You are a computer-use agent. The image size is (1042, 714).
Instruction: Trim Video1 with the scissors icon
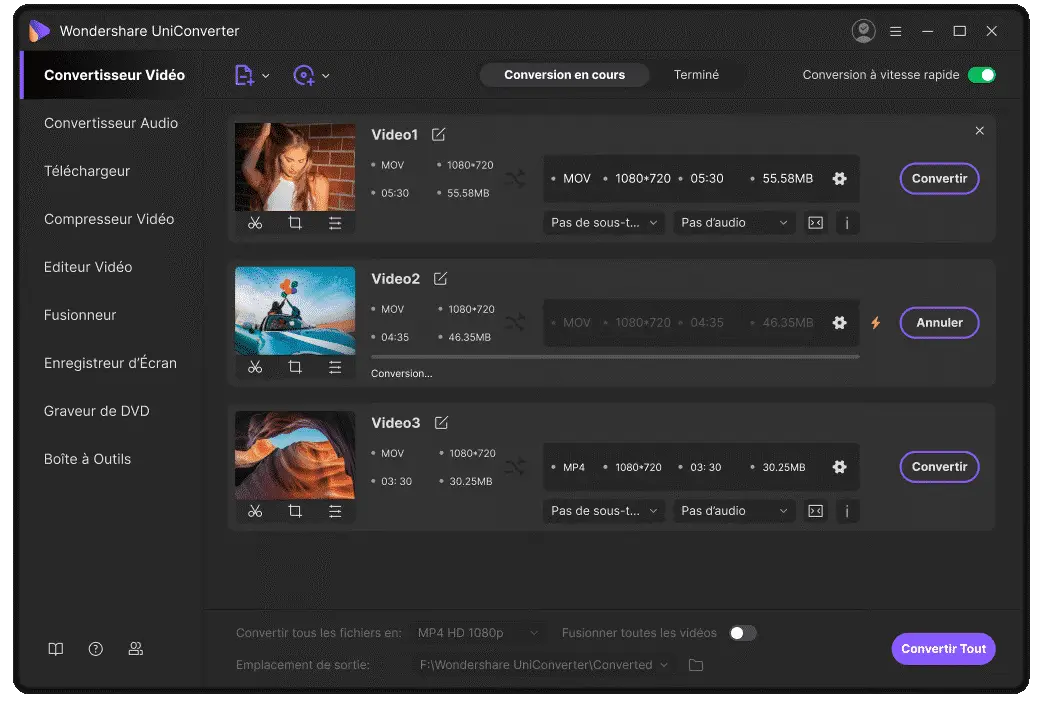(x=255, y=223)
